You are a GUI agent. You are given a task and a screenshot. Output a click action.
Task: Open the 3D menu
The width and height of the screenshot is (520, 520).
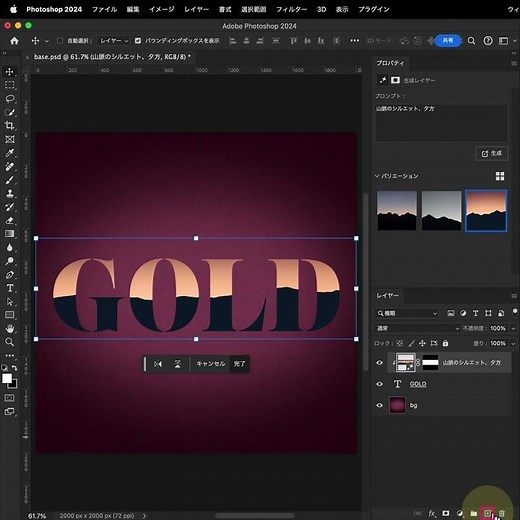[x=322, y=9]
